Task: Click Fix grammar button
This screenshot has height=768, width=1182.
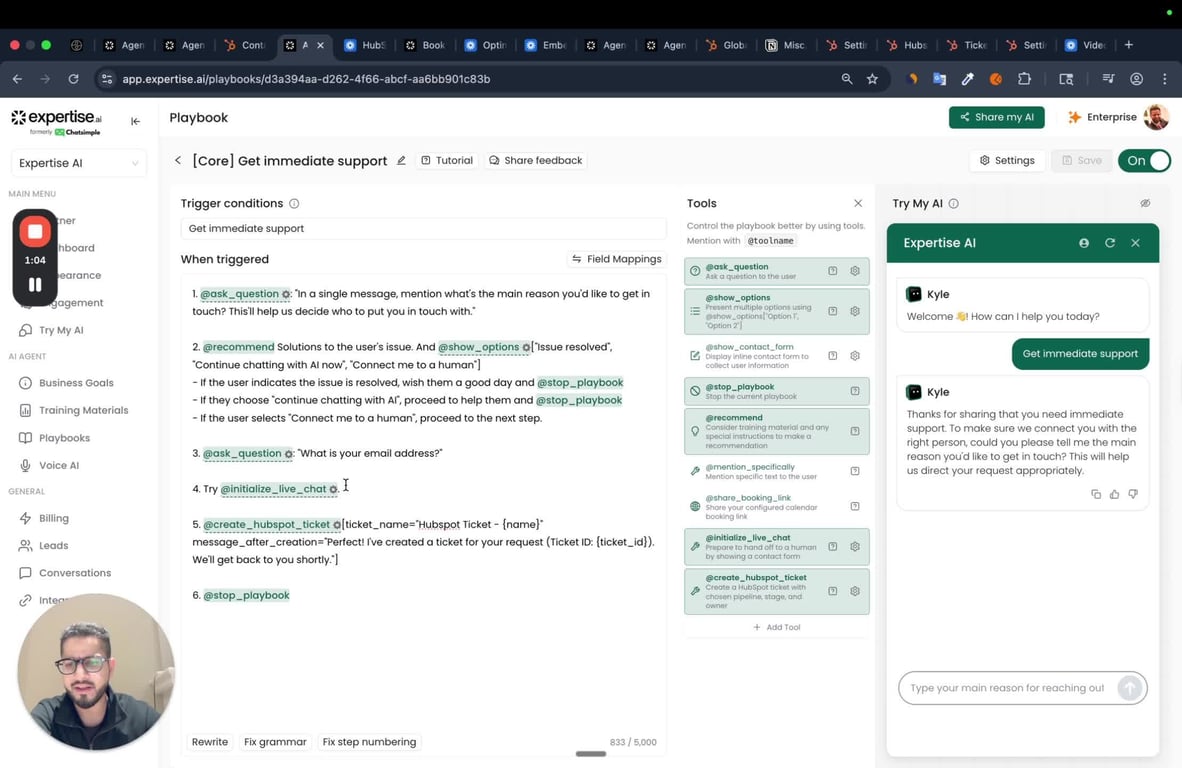Action: click(x=275, y=742)
